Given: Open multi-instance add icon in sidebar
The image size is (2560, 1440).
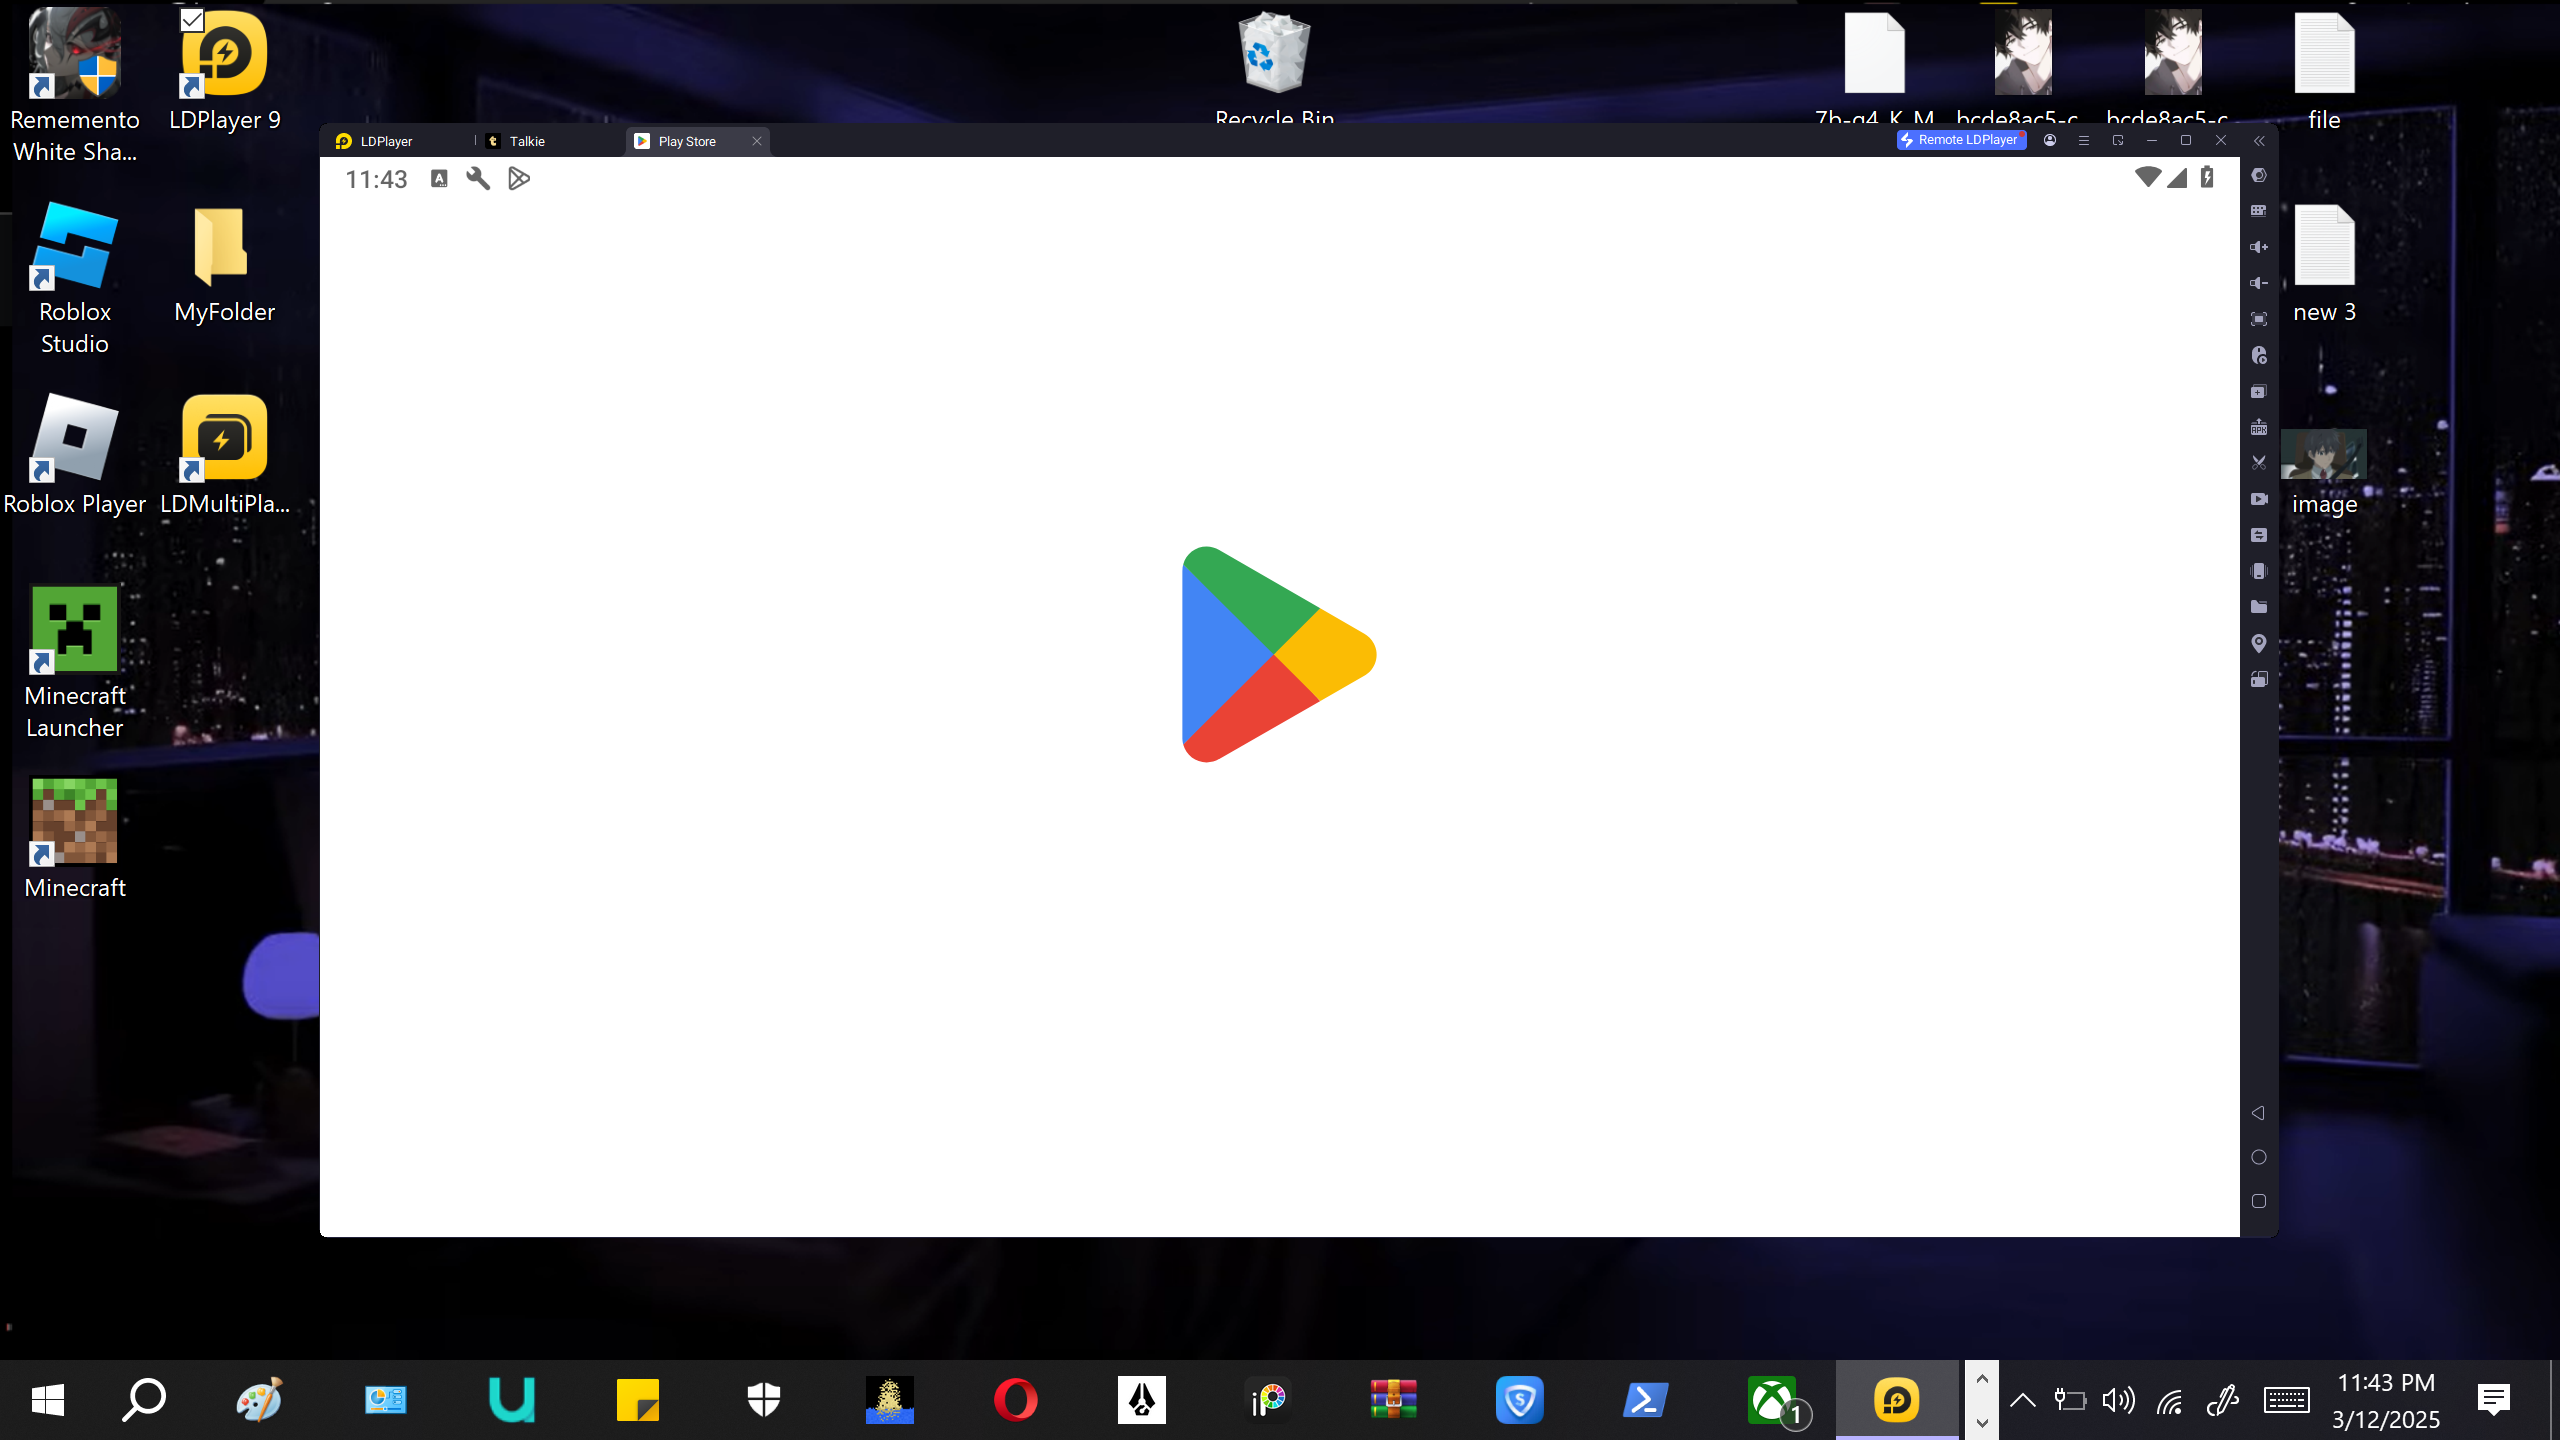Looking at the screenshot, I should 2258,391.
